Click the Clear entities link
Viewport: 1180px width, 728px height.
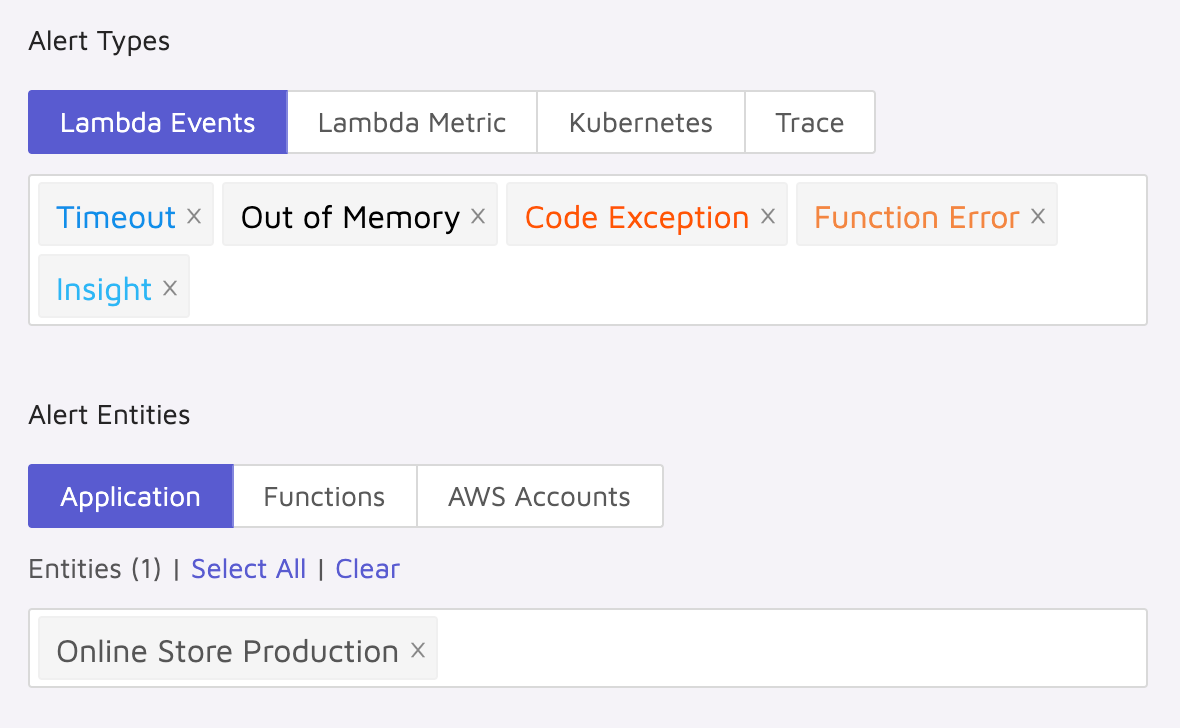pos(367,569)
